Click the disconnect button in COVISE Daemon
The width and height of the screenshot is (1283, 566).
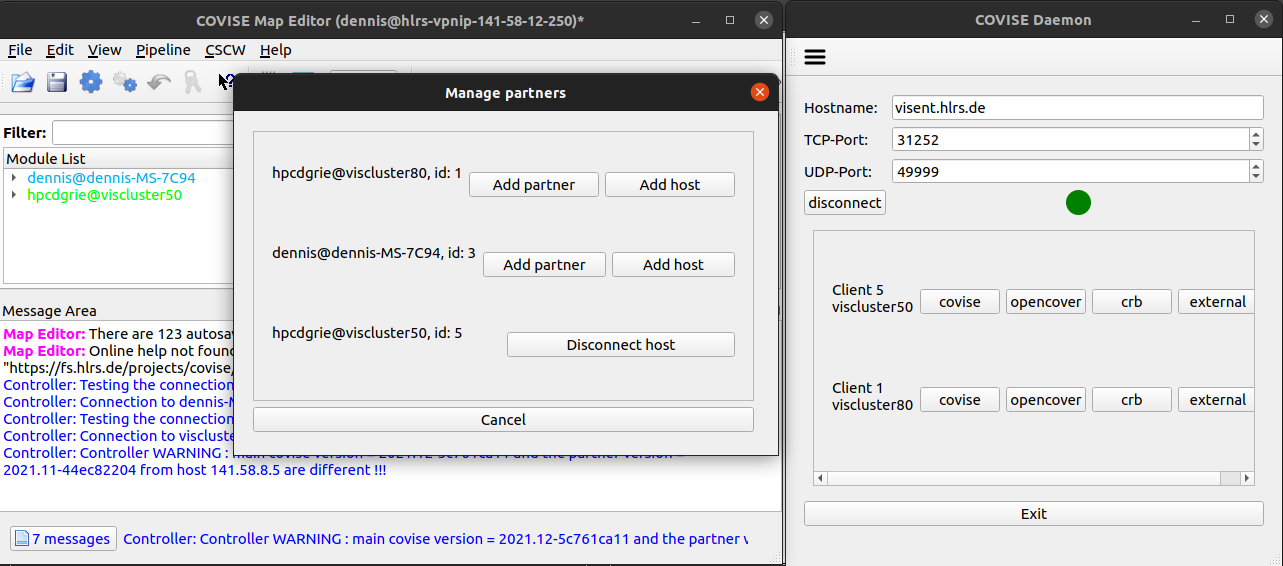pyautogui.click(x=845, y=202)
